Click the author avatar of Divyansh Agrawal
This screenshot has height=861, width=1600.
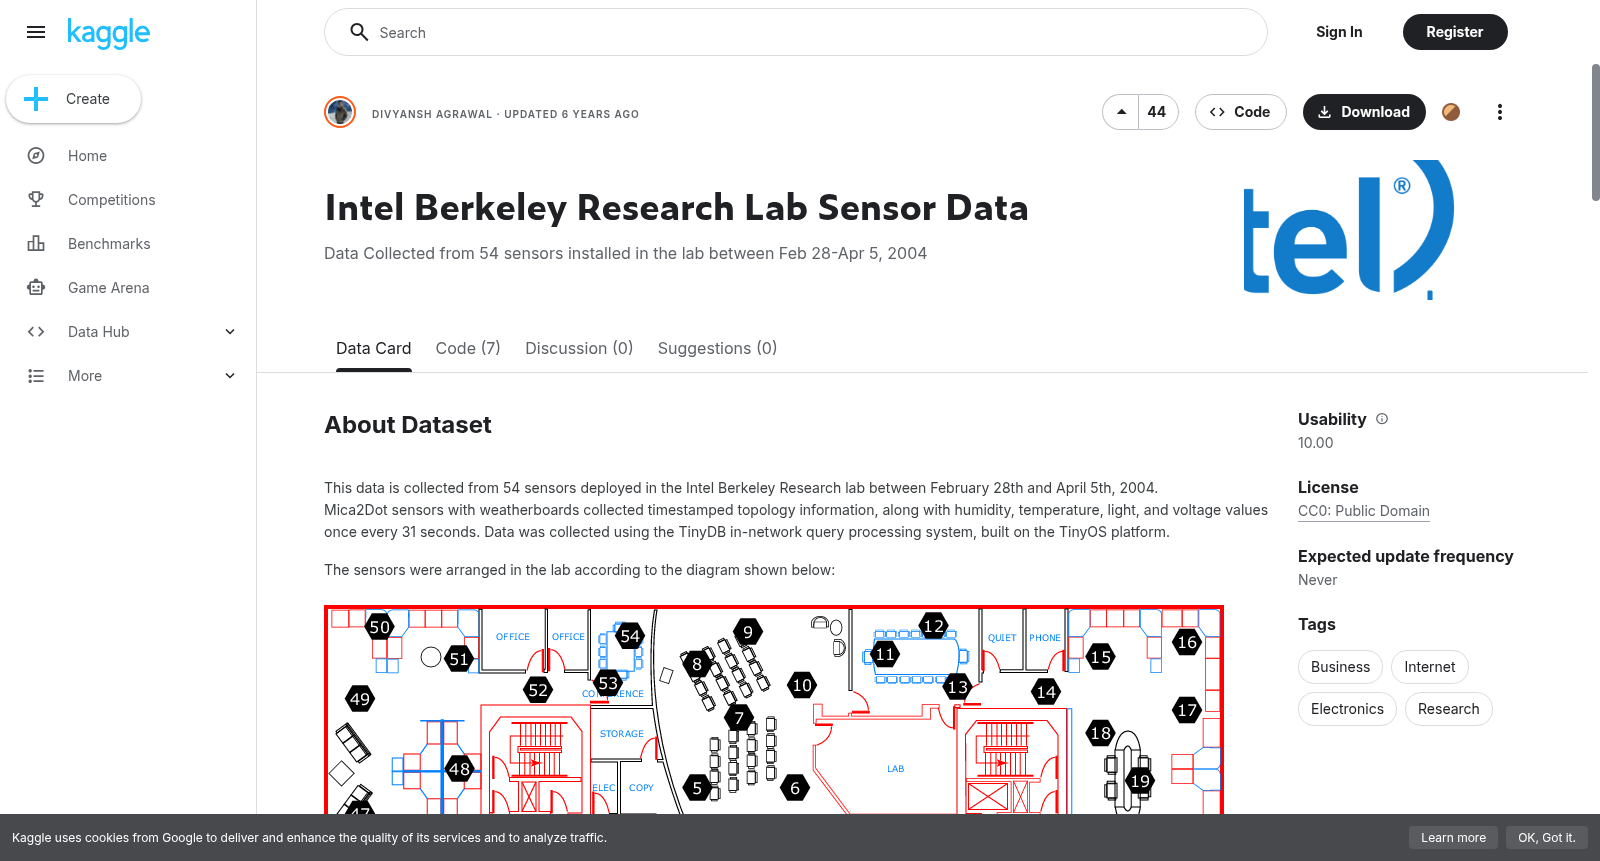coord(340,112)
